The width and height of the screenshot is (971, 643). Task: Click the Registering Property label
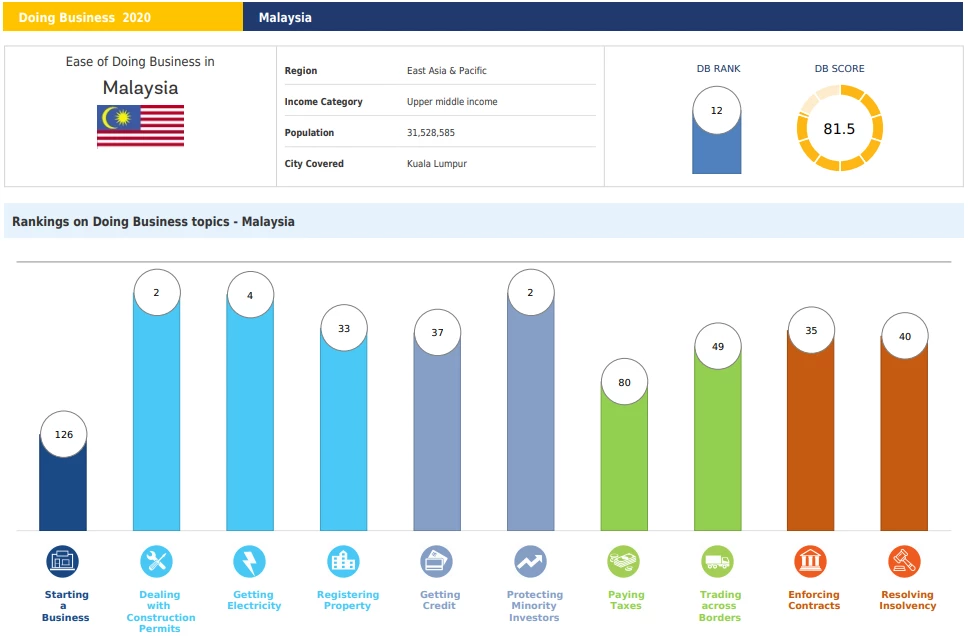[347, 600]
